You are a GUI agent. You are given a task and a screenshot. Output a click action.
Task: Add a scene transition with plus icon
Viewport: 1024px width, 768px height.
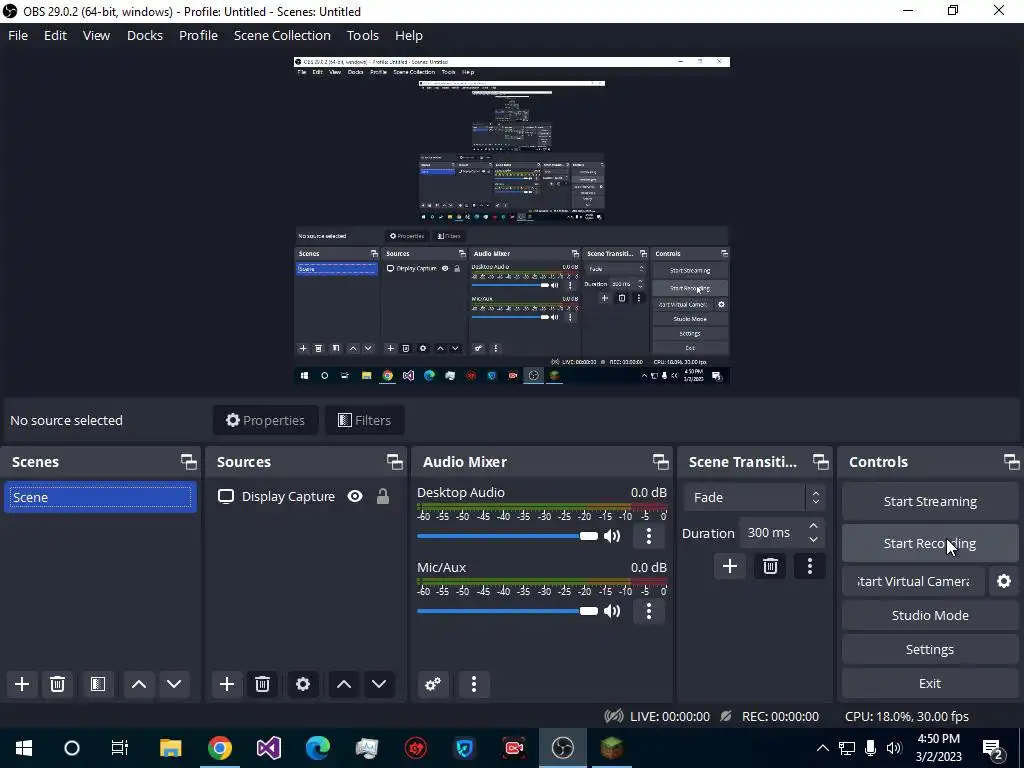coord(729,566)
